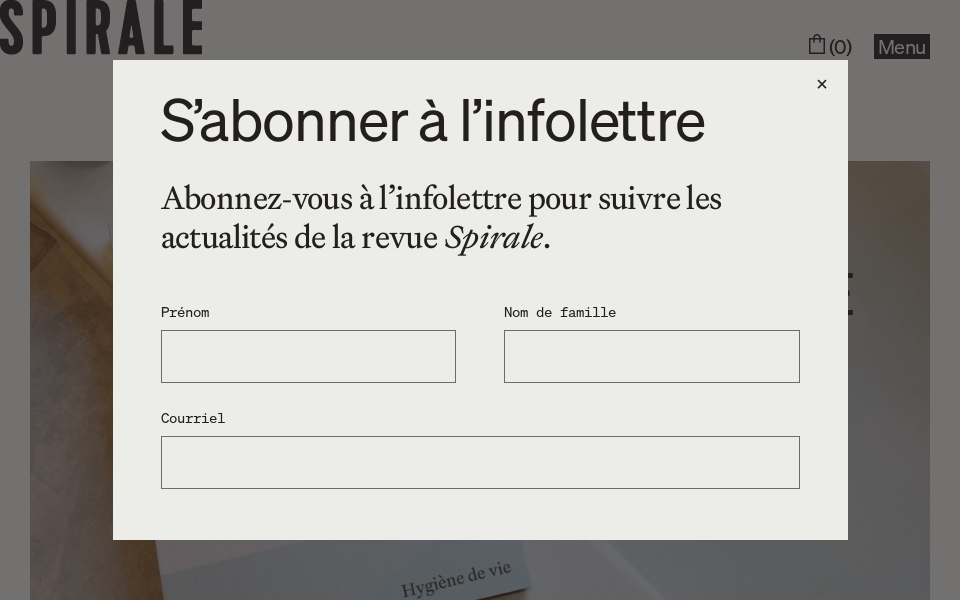Click the italic word Spirale

tap(494, 238)
